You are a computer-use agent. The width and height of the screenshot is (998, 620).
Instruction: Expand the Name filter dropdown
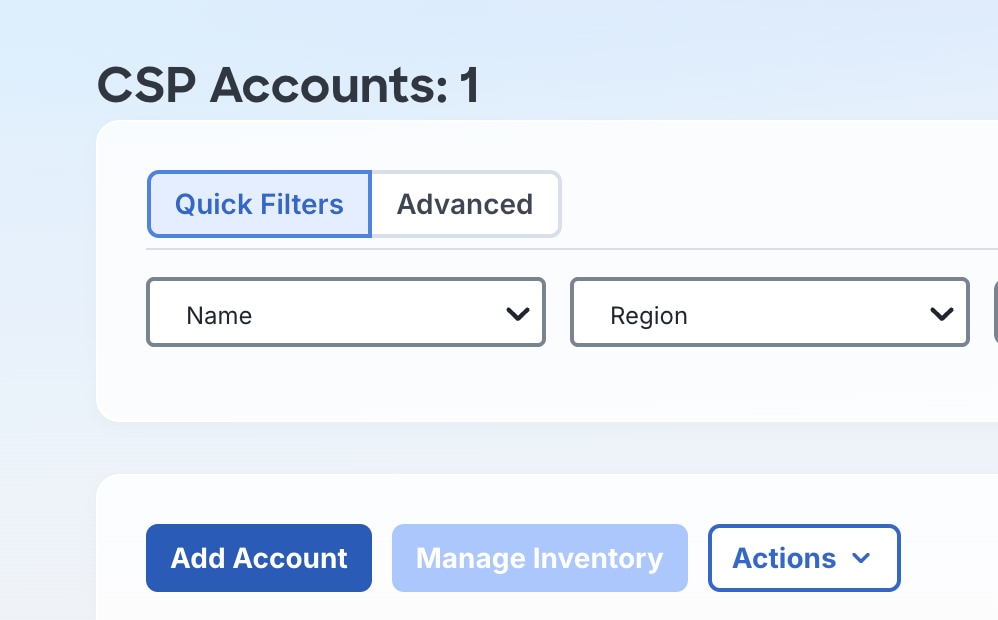pyautogui.click(x=346, y=313)
